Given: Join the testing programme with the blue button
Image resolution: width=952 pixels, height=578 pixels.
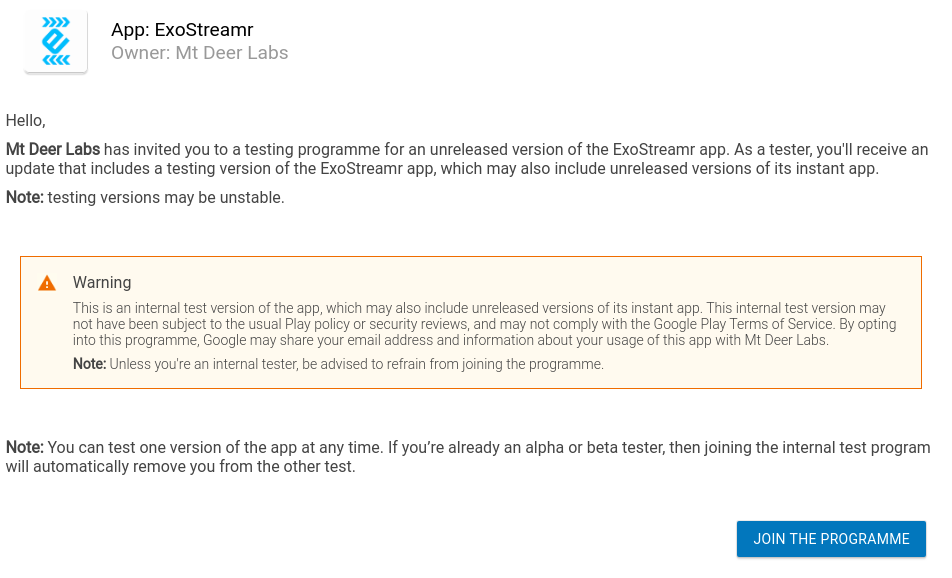Looking at the screenshot, I should pos(831,539).
